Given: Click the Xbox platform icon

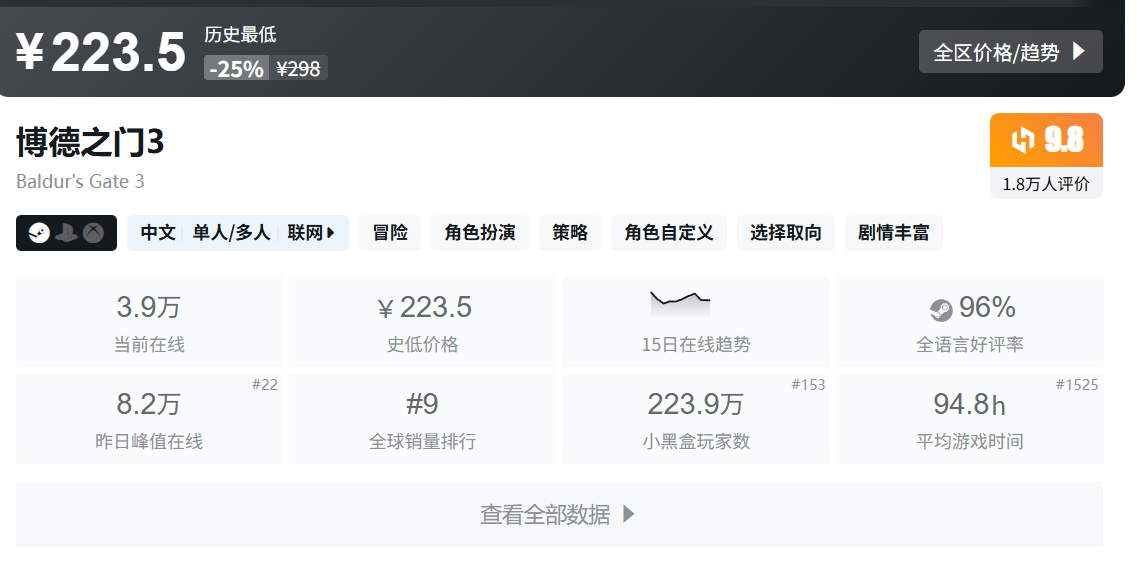Looking at the screenshot, I should (x=93, y=233).
